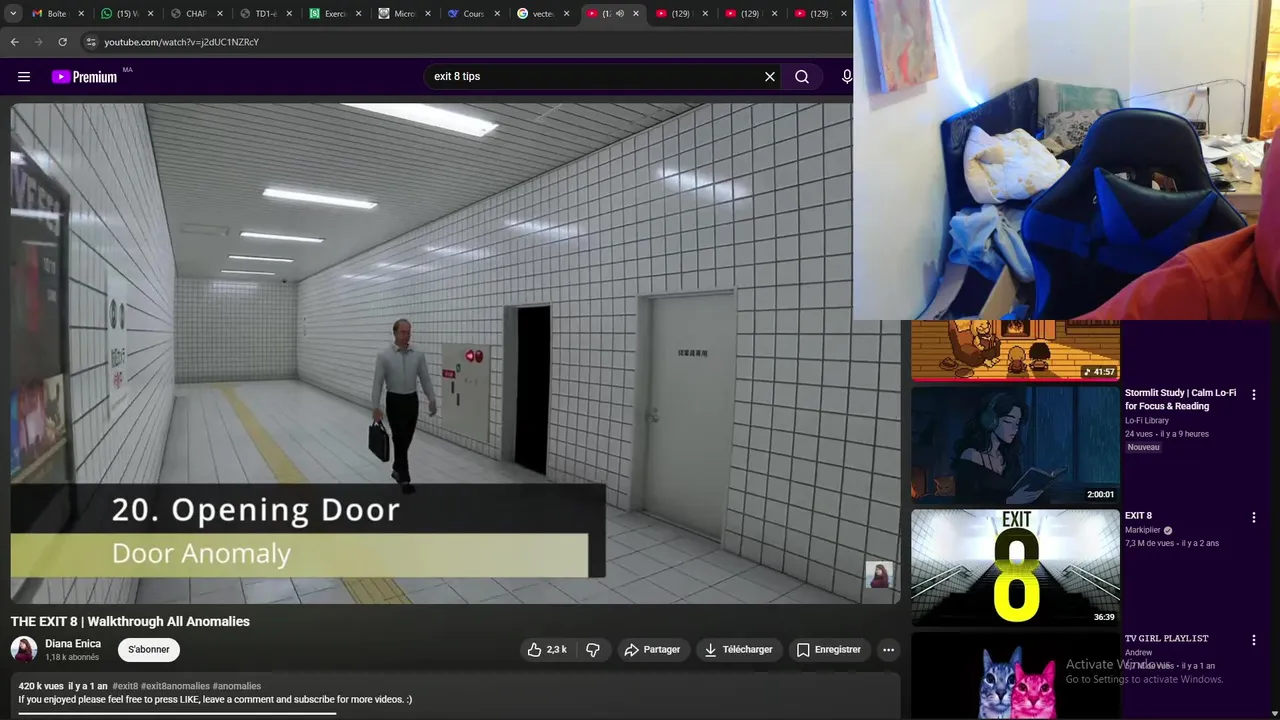This screenshot has width=1280, height=720.
Task: Mute the active tab via speaker icon
Action: click(x=620, y=14)
